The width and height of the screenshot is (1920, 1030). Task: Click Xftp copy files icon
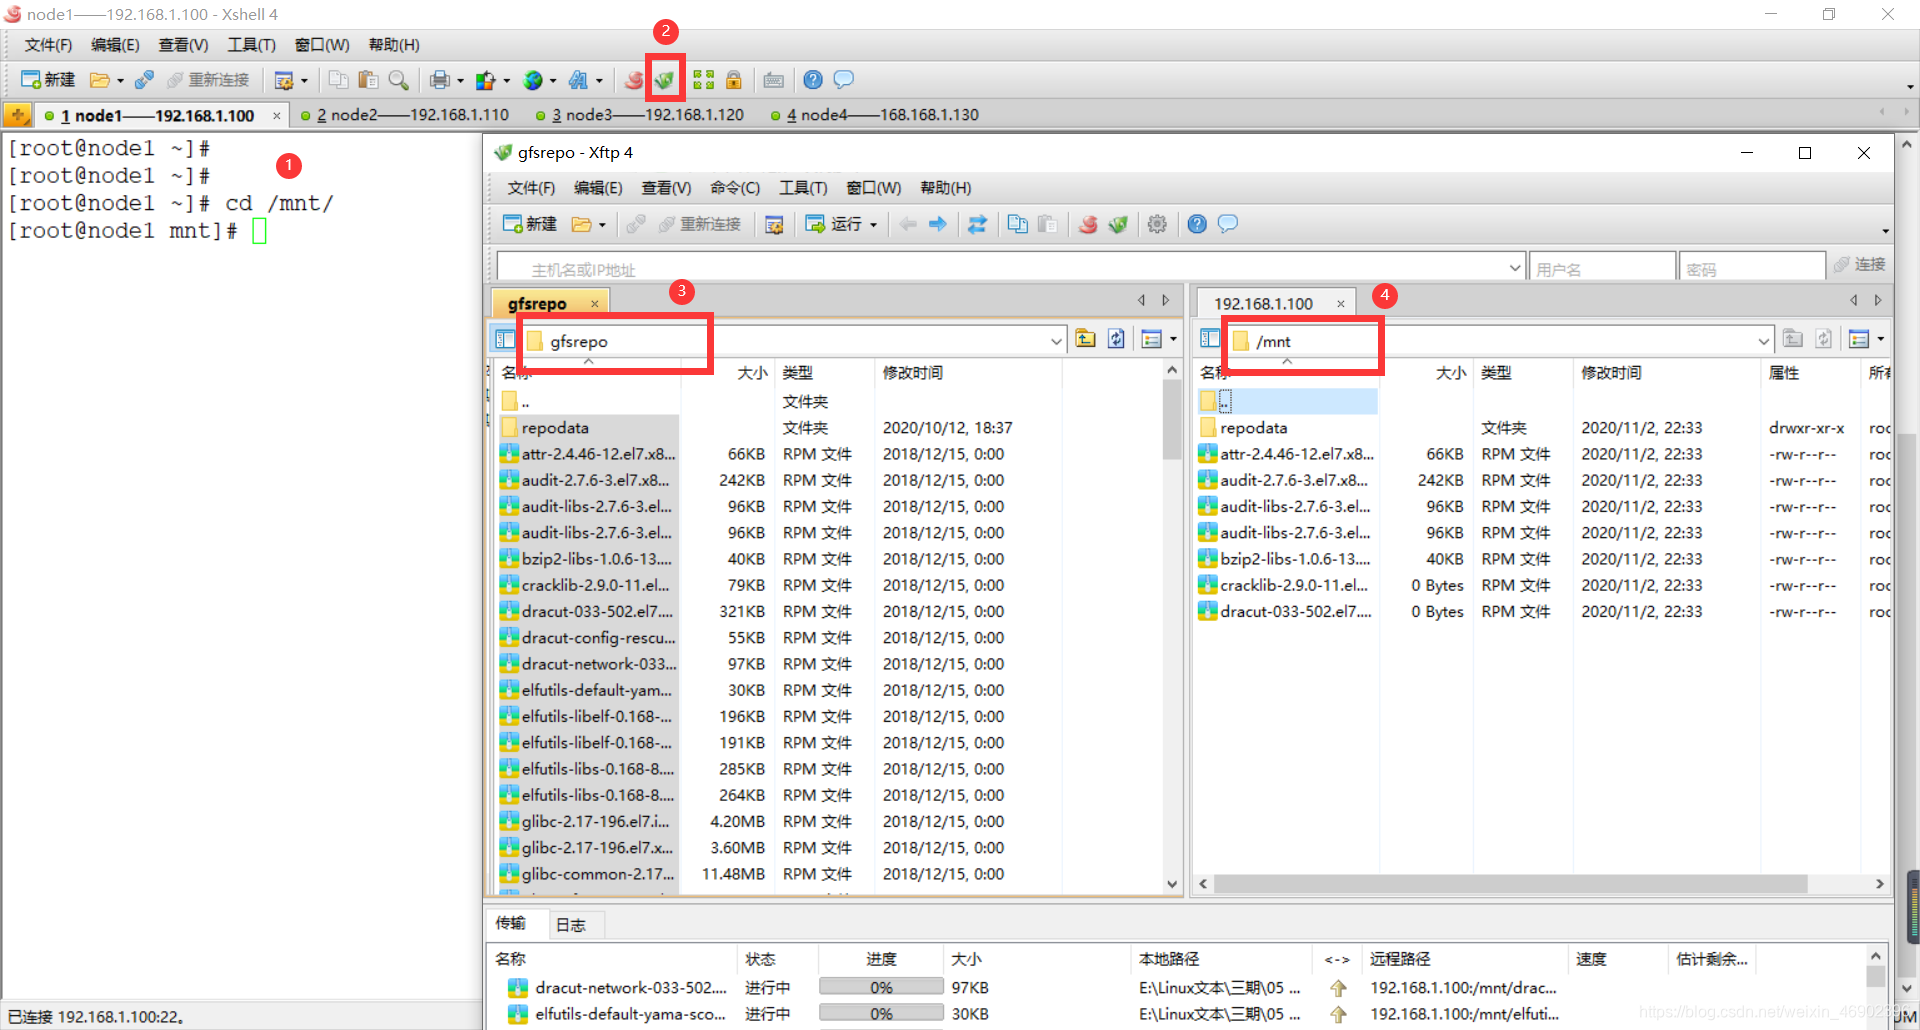[1017, 224]
